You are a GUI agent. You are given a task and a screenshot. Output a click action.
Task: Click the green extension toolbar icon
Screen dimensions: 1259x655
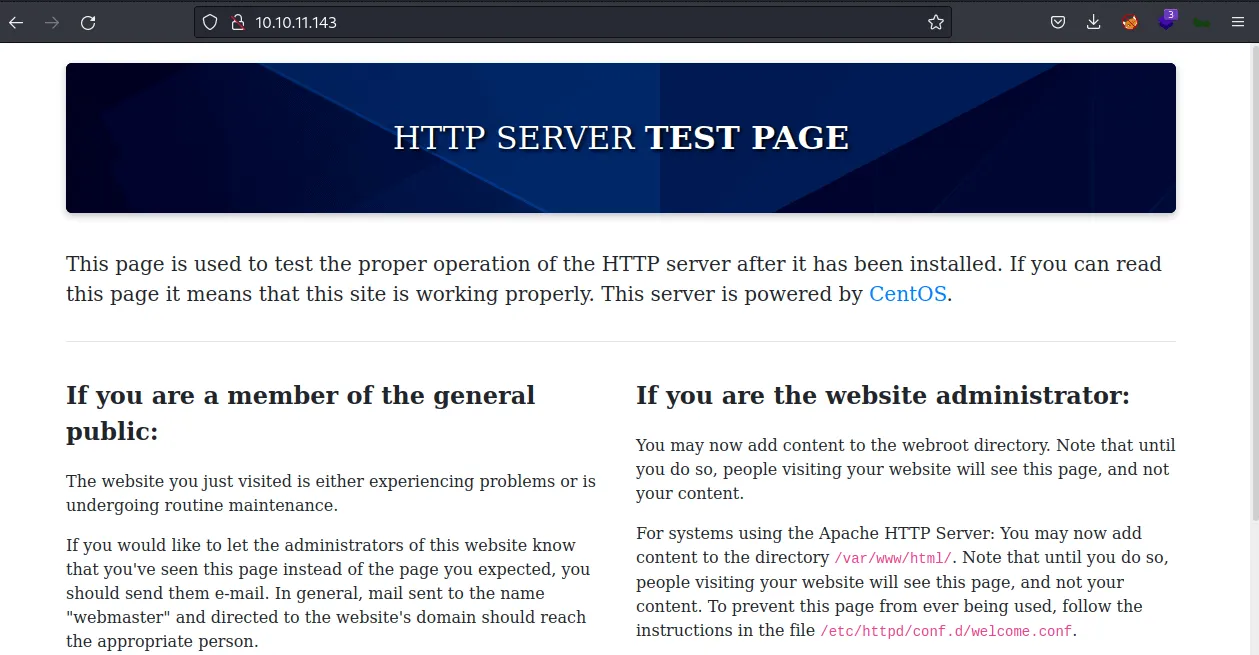tap(1201, 21)
